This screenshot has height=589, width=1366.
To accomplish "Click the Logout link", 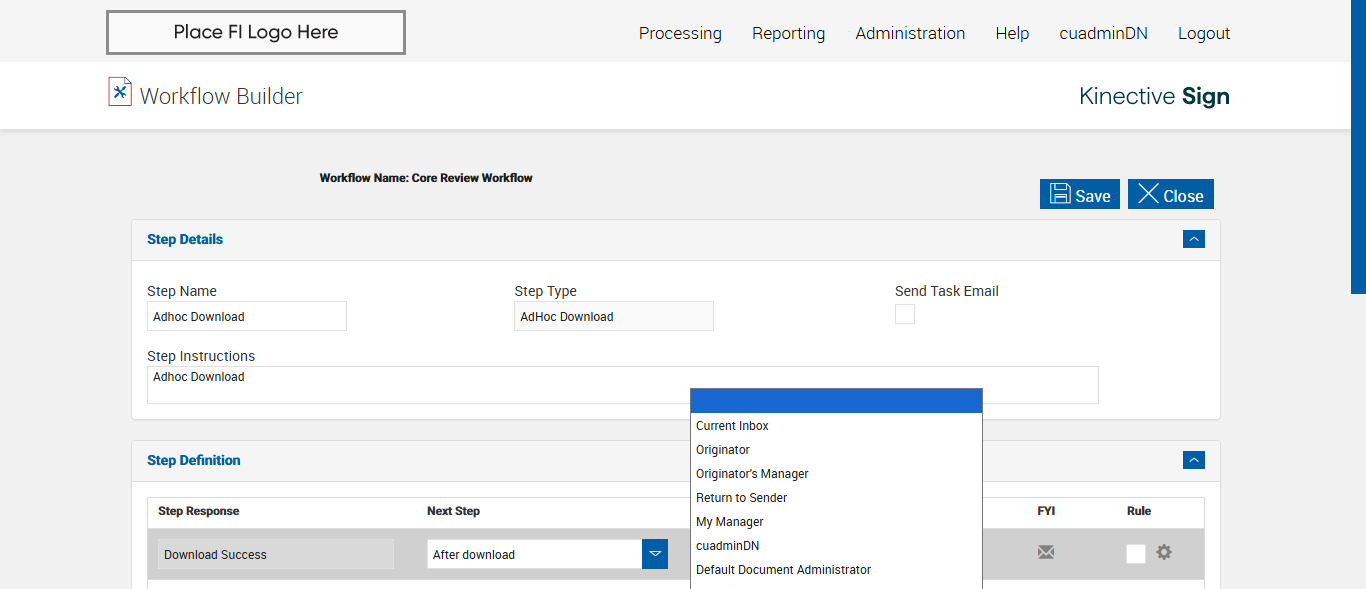I will pos(1204,33).
